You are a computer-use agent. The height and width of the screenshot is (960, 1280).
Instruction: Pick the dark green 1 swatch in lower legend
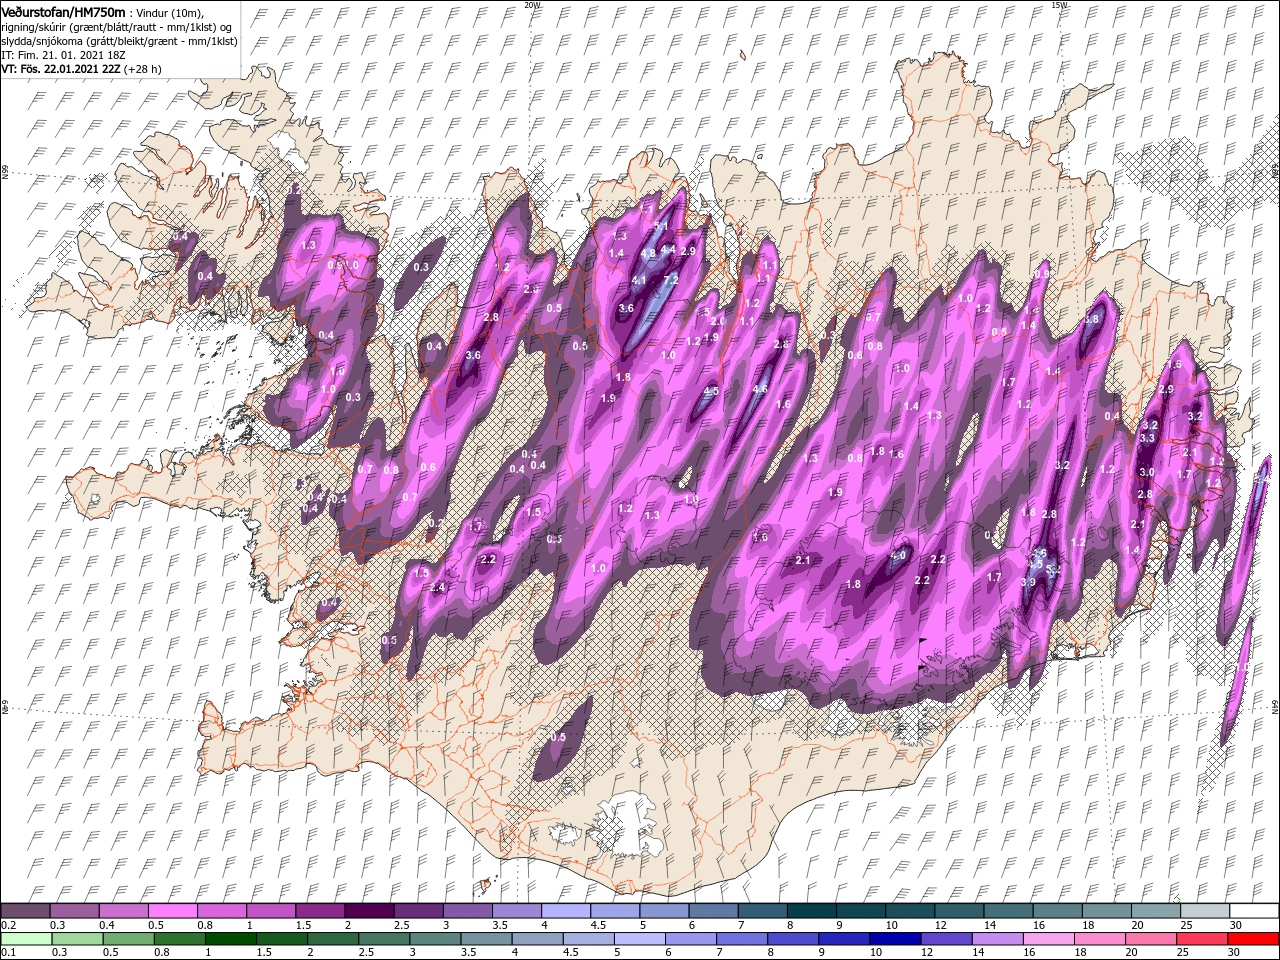point(230,939)
